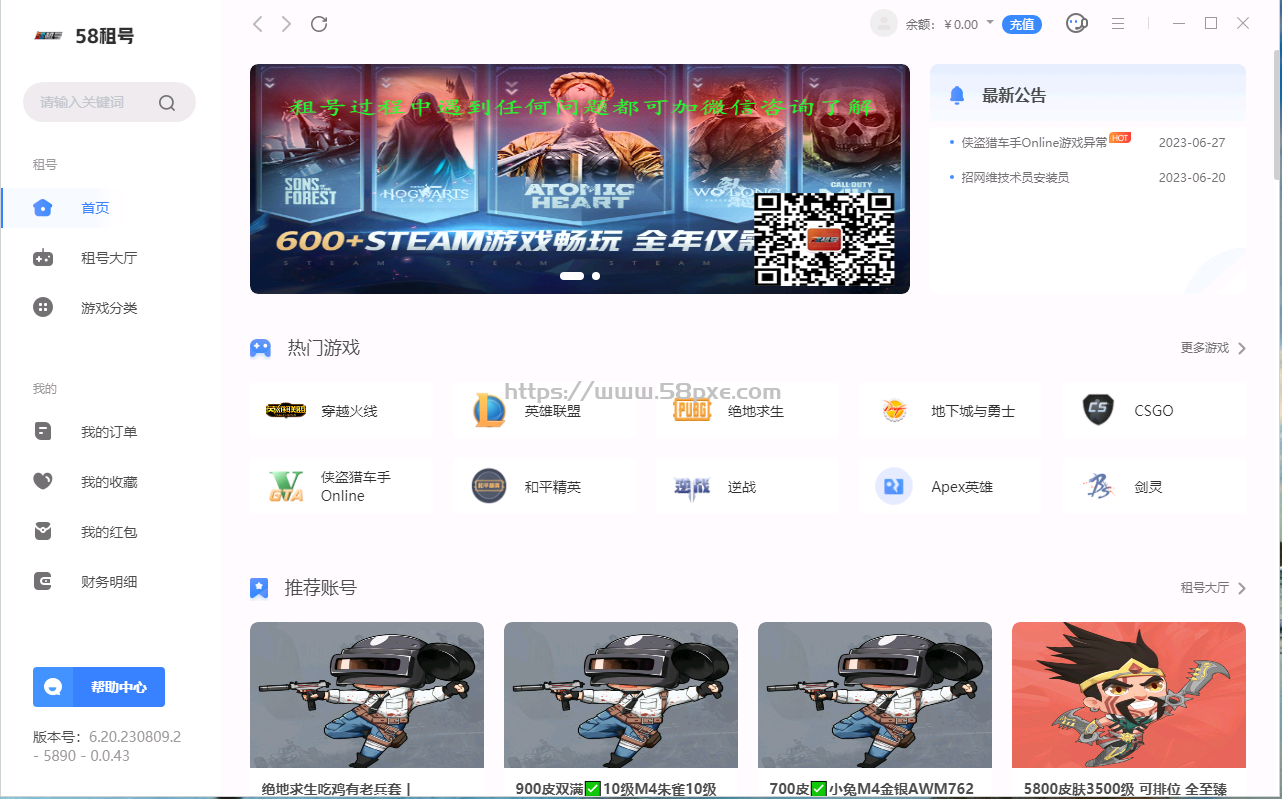Click the 热门游戏 gamepad icon
The image size is (1282, 799).
[x=260, y=348]
